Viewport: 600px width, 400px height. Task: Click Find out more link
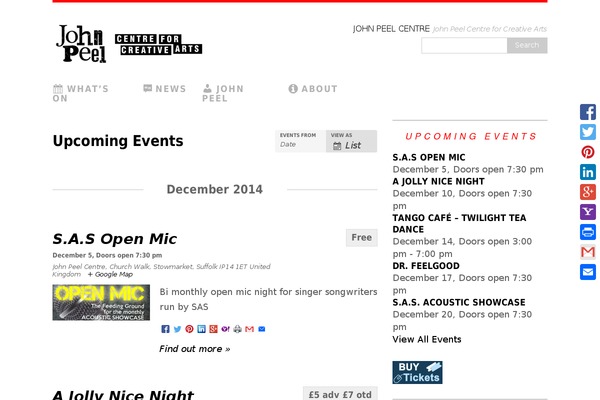[195, 349]
